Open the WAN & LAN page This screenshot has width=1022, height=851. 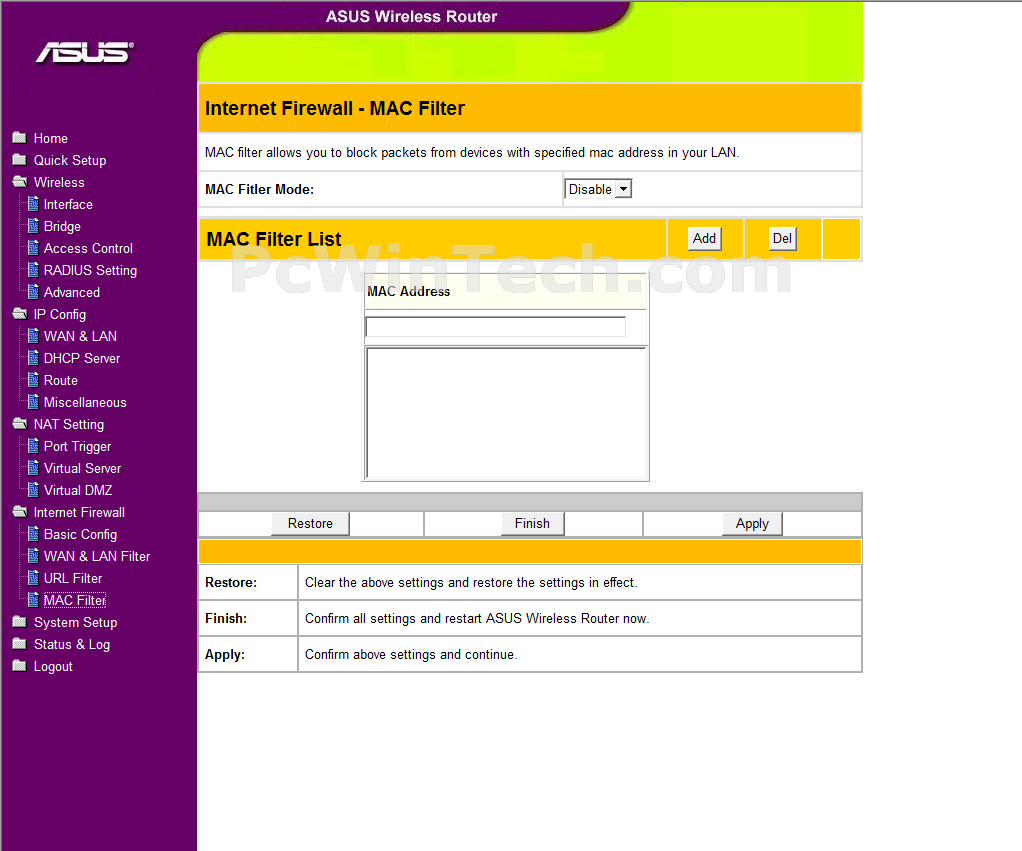81,336
